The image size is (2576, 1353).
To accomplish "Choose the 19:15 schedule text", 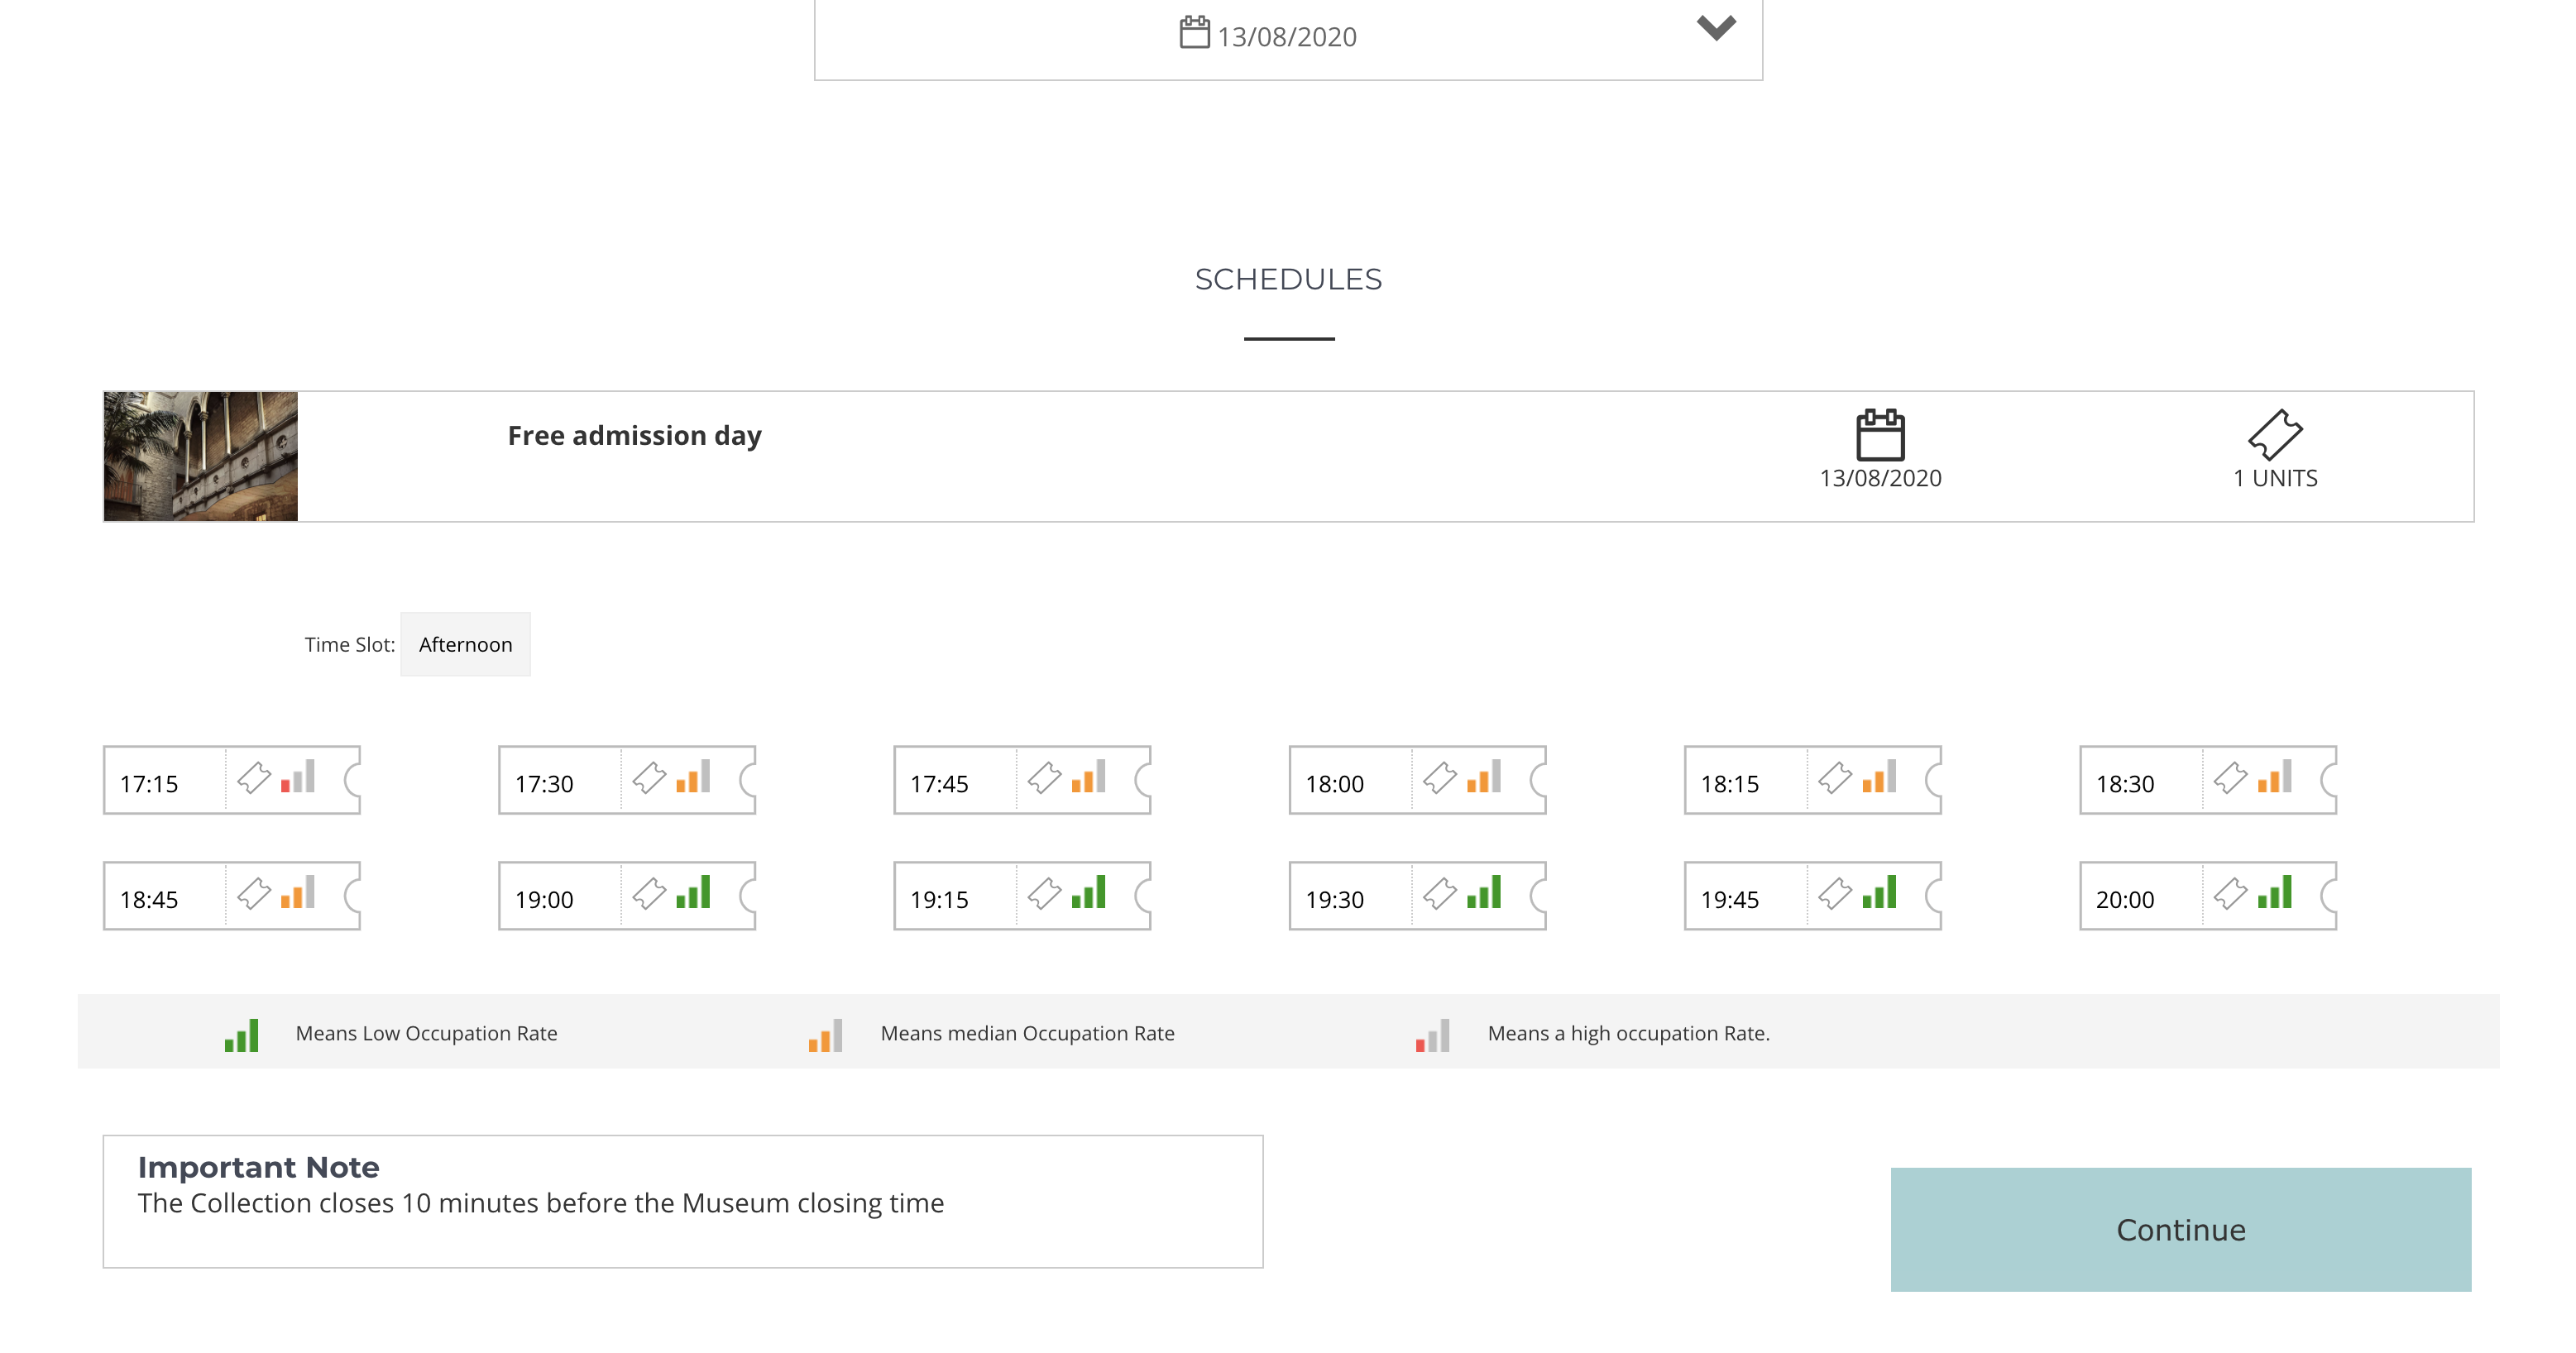I will (939, 900).
